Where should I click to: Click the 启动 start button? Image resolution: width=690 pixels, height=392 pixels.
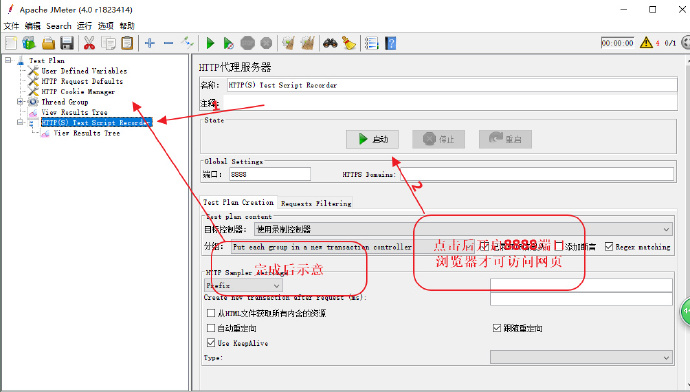[372, 139]
